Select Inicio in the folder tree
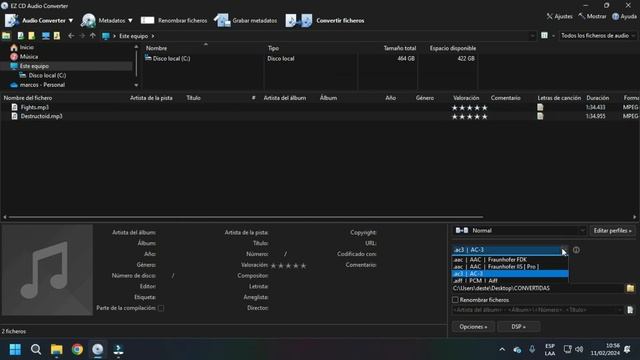Screen dimensions: 640x360 click(27, 47)
